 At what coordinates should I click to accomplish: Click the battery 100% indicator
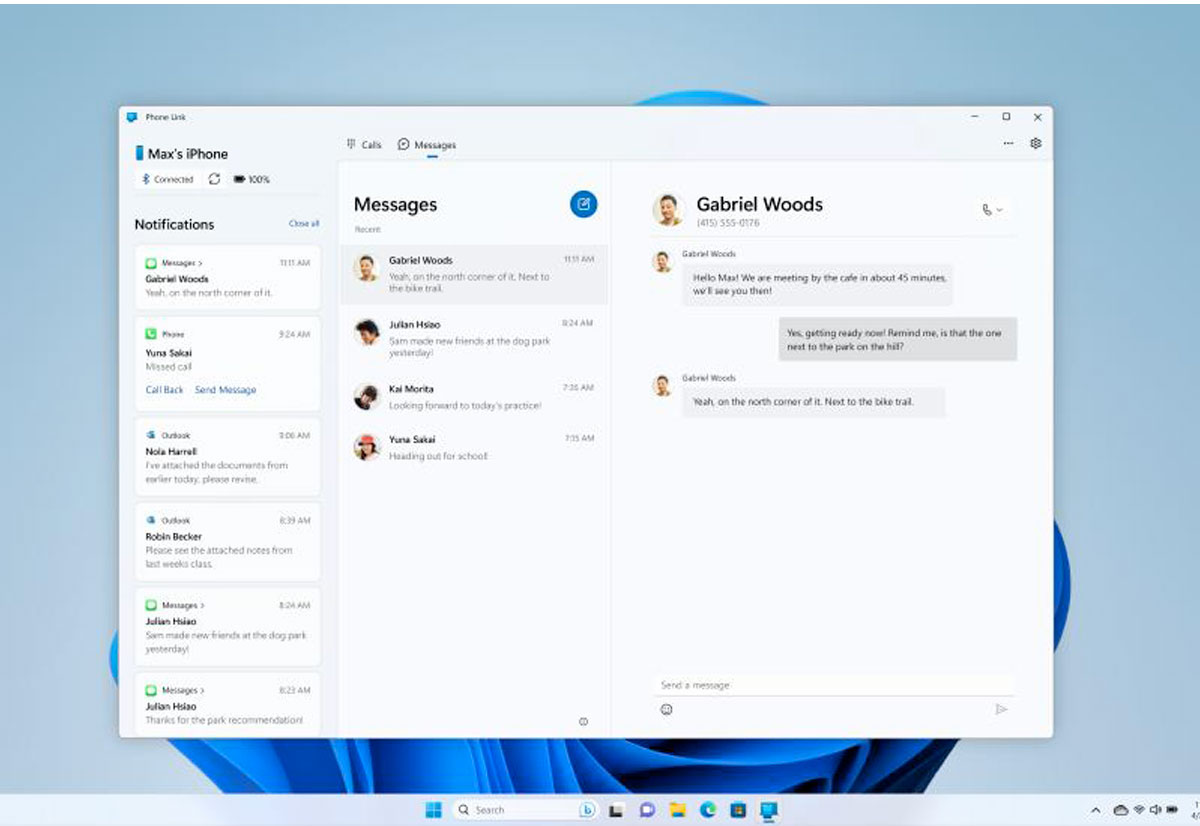tap(252, 179)
